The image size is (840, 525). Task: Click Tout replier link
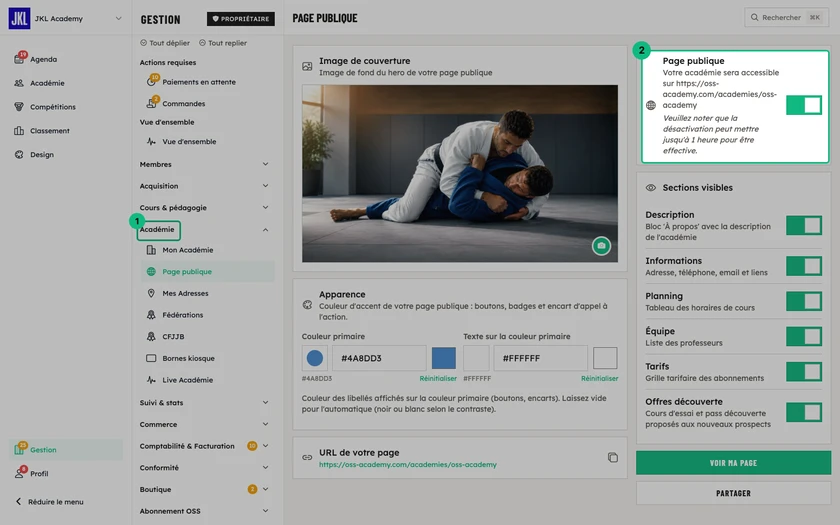point(223,43)
